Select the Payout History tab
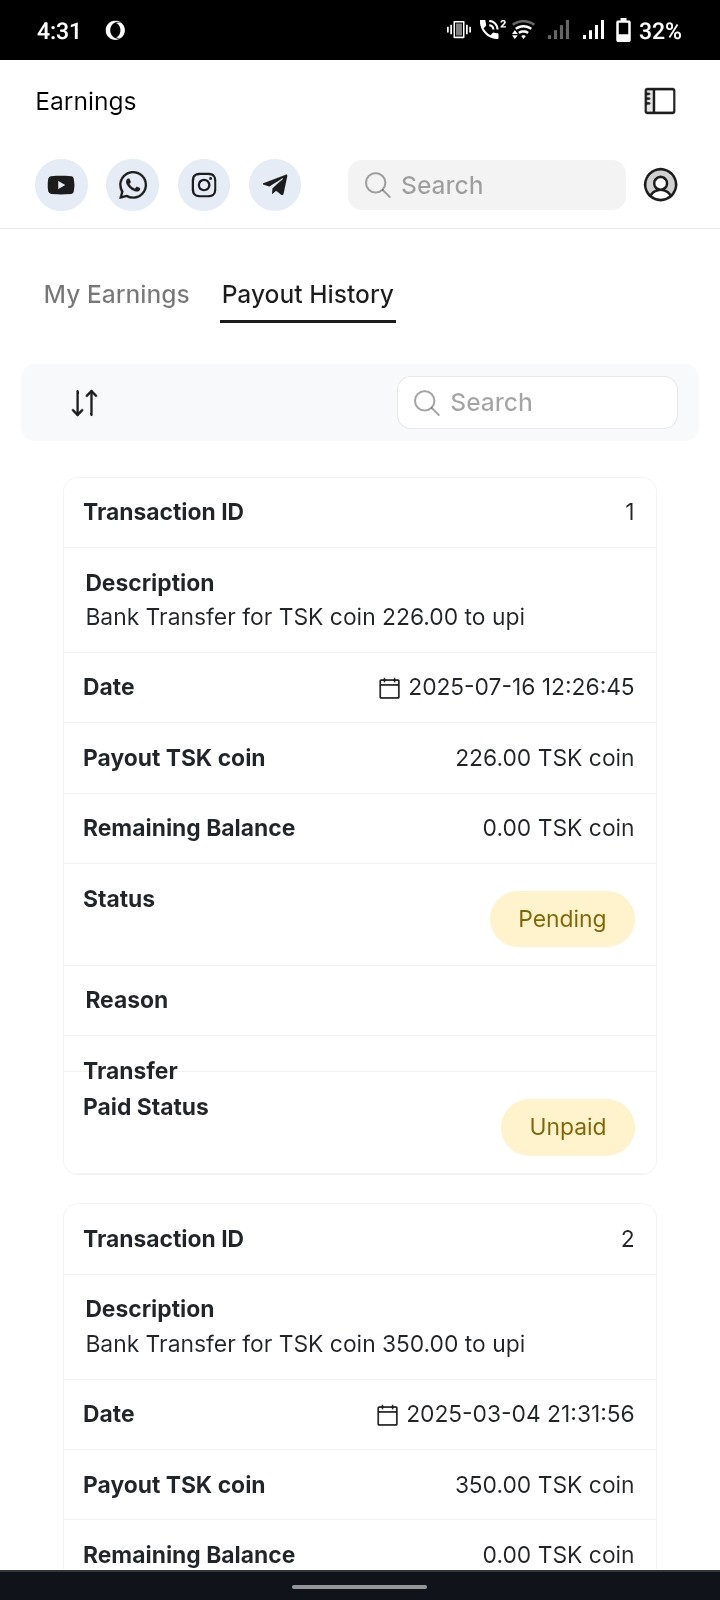 click(308, 295)
